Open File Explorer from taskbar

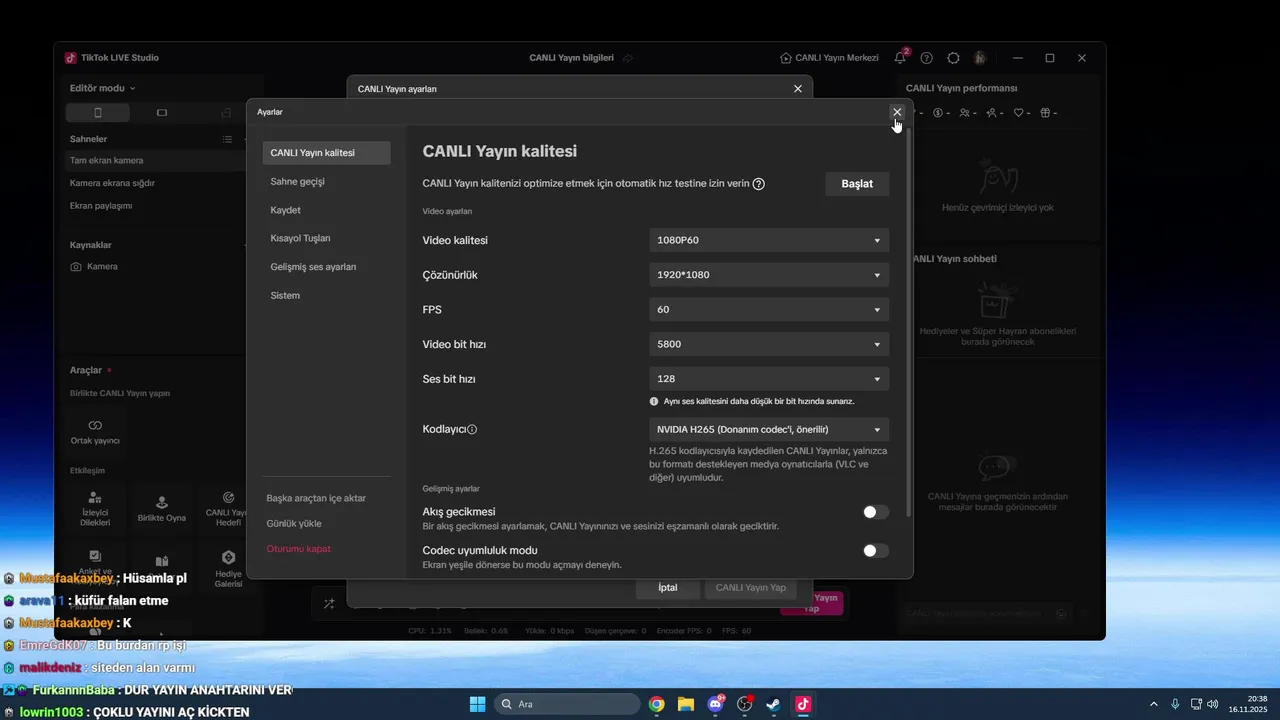686,704
